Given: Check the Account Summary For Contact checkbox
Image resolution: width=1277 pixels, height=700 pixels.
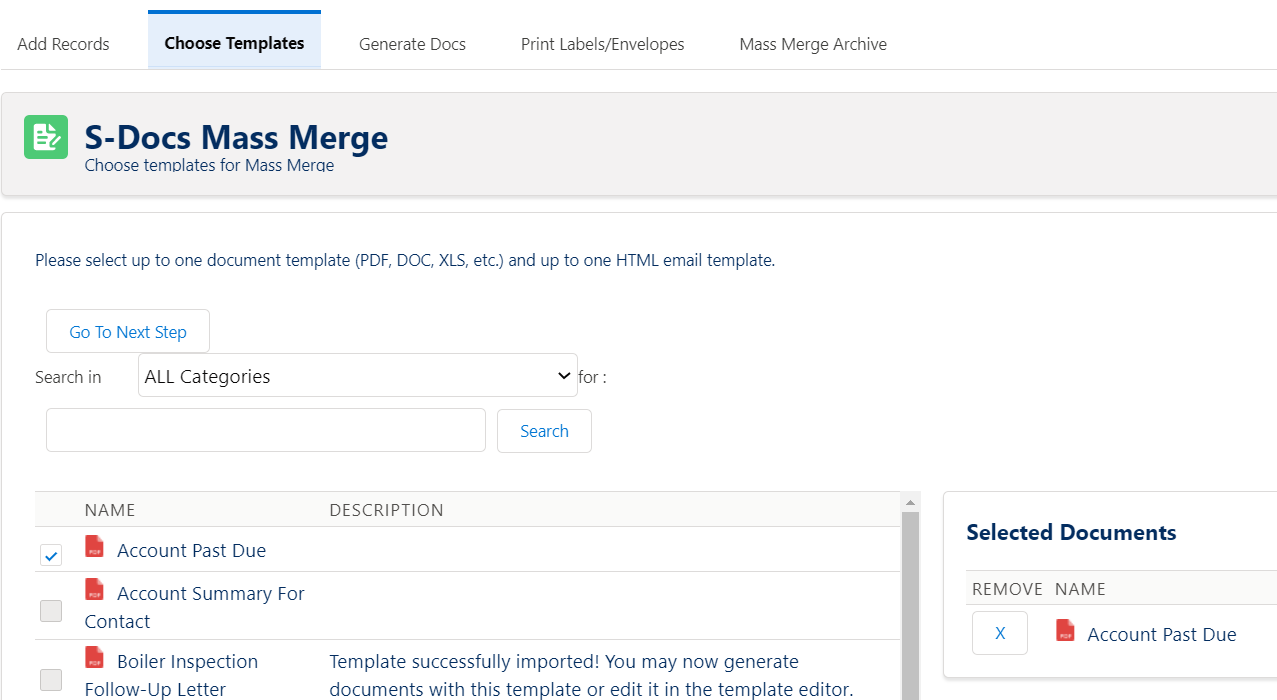Looking at the screenshot, I should (x=51, y=611).
